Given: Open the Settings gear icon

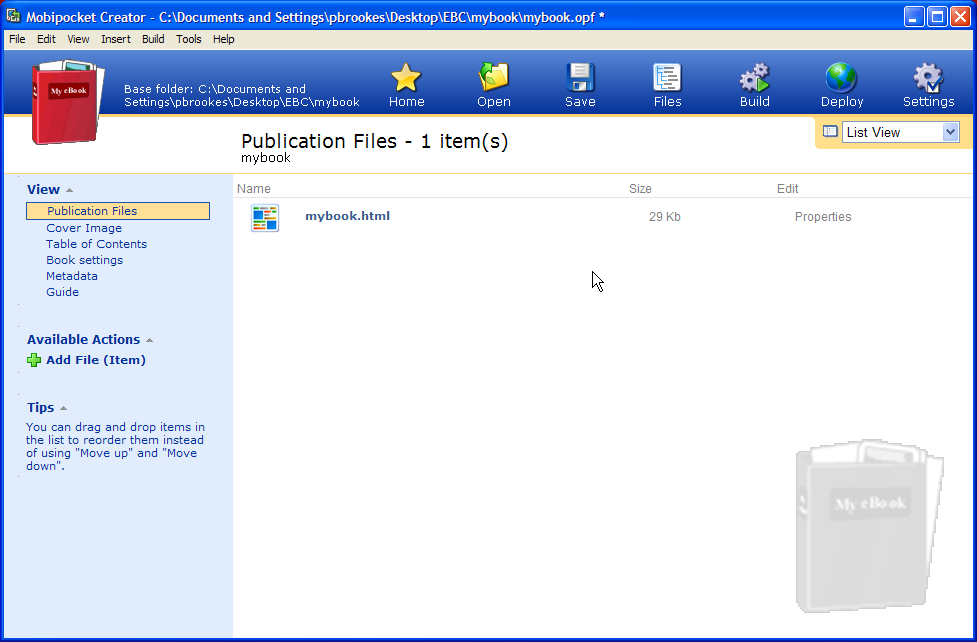Looking at the screenshot, I should click(928, 78).
